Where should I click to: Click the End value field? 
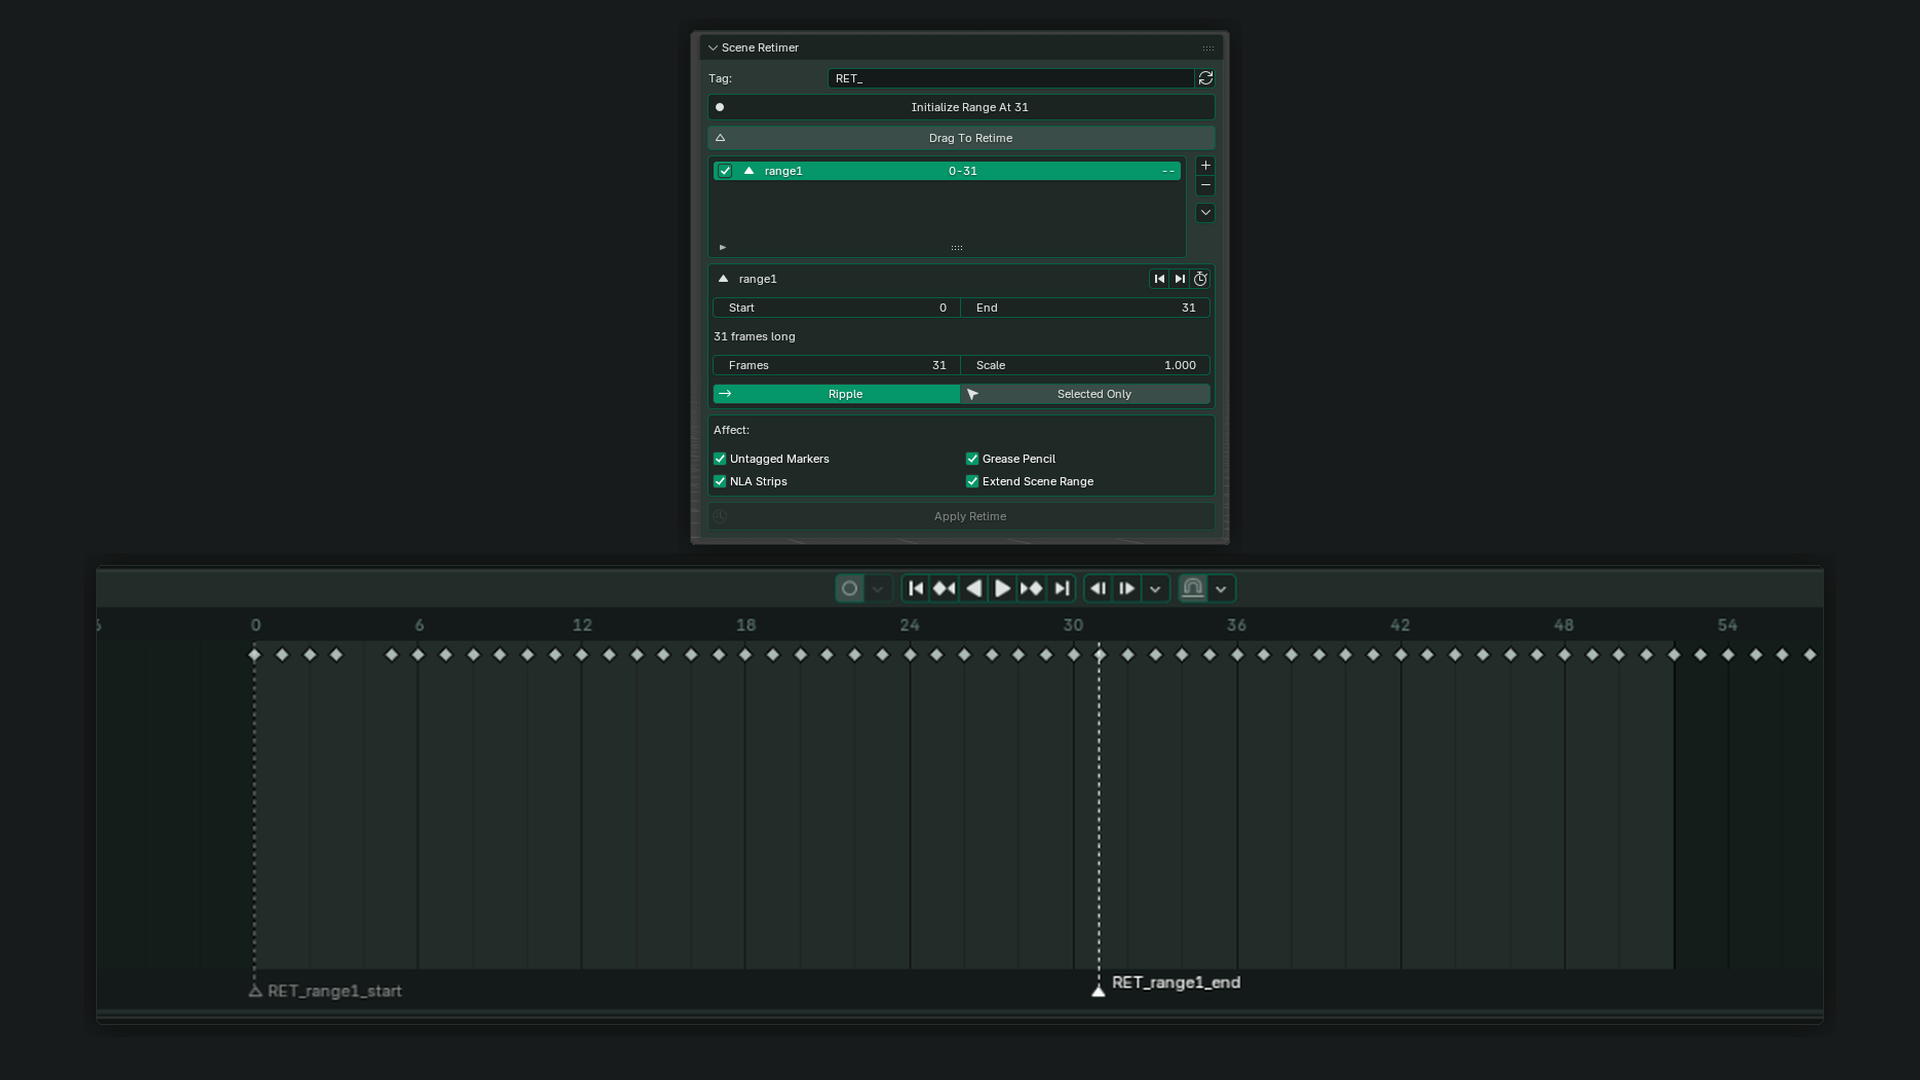click(1085, 308)
